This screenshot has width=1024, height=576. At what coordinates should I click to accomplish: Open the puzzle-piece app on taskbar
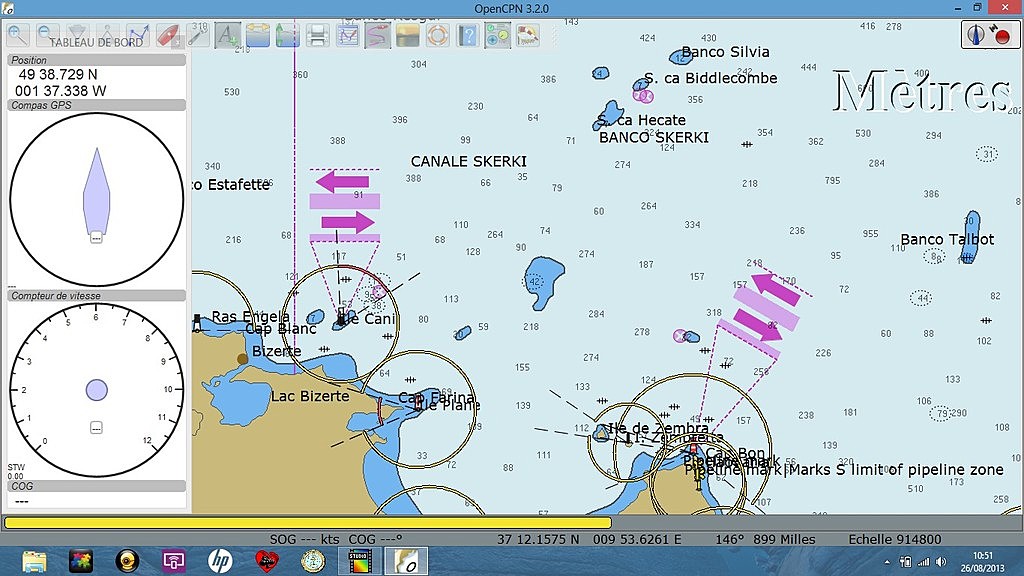pos(81,561)
